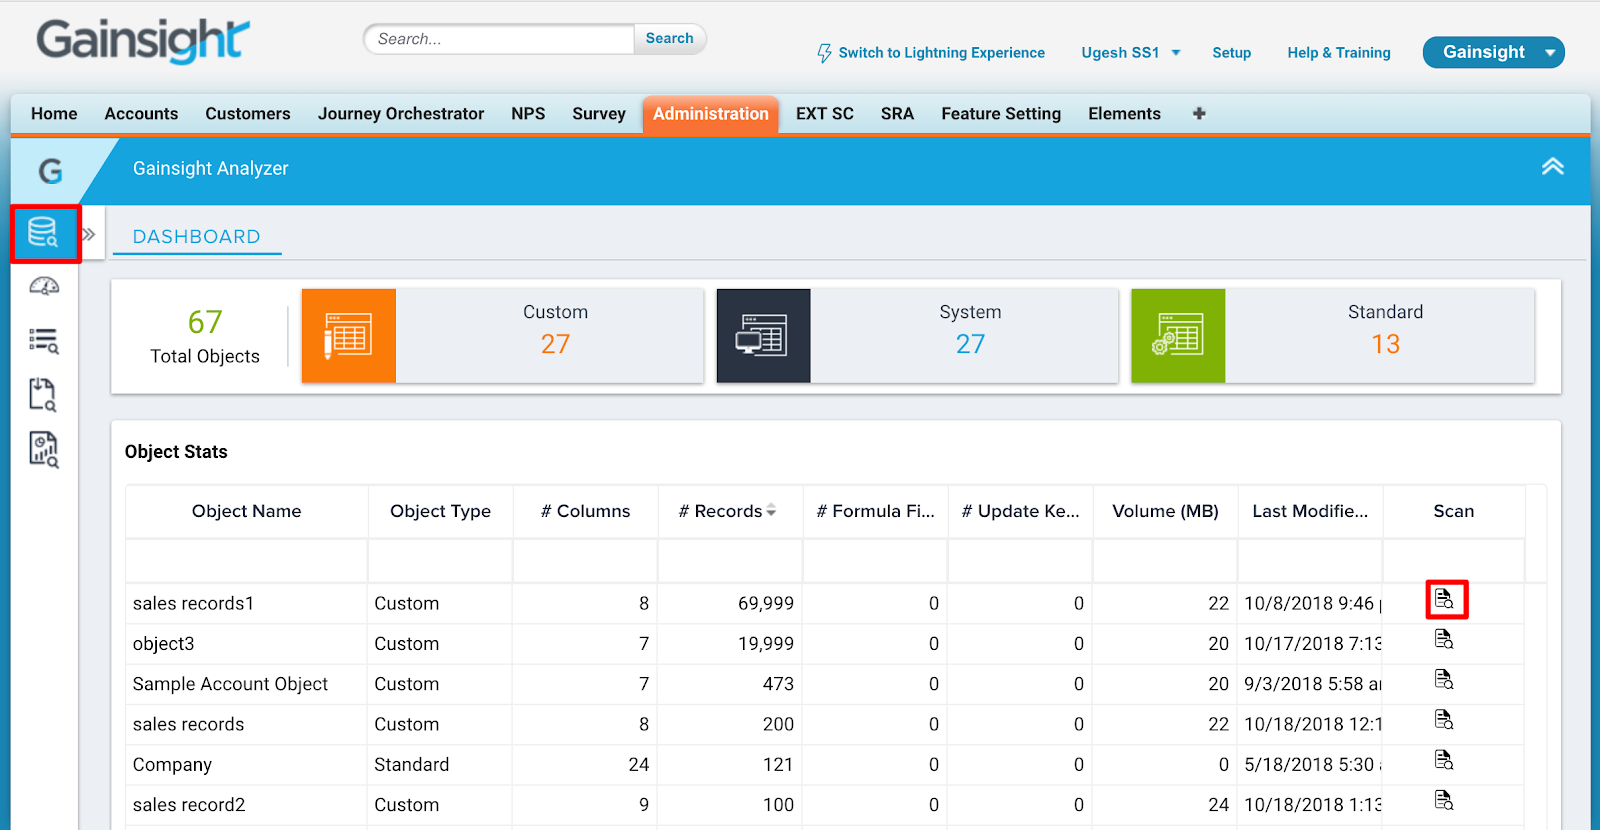Focus the Object Type filter box
The width and height of the screenshot is (1600, 830).
(x=440, y=561)
